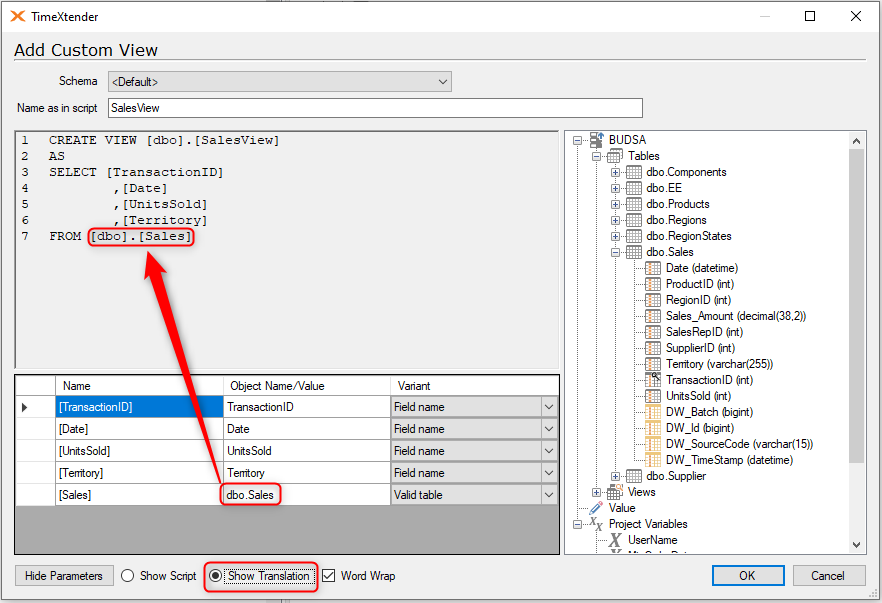Collapse the BUDSA tree node
882x603 pixels.
(578, 140)
